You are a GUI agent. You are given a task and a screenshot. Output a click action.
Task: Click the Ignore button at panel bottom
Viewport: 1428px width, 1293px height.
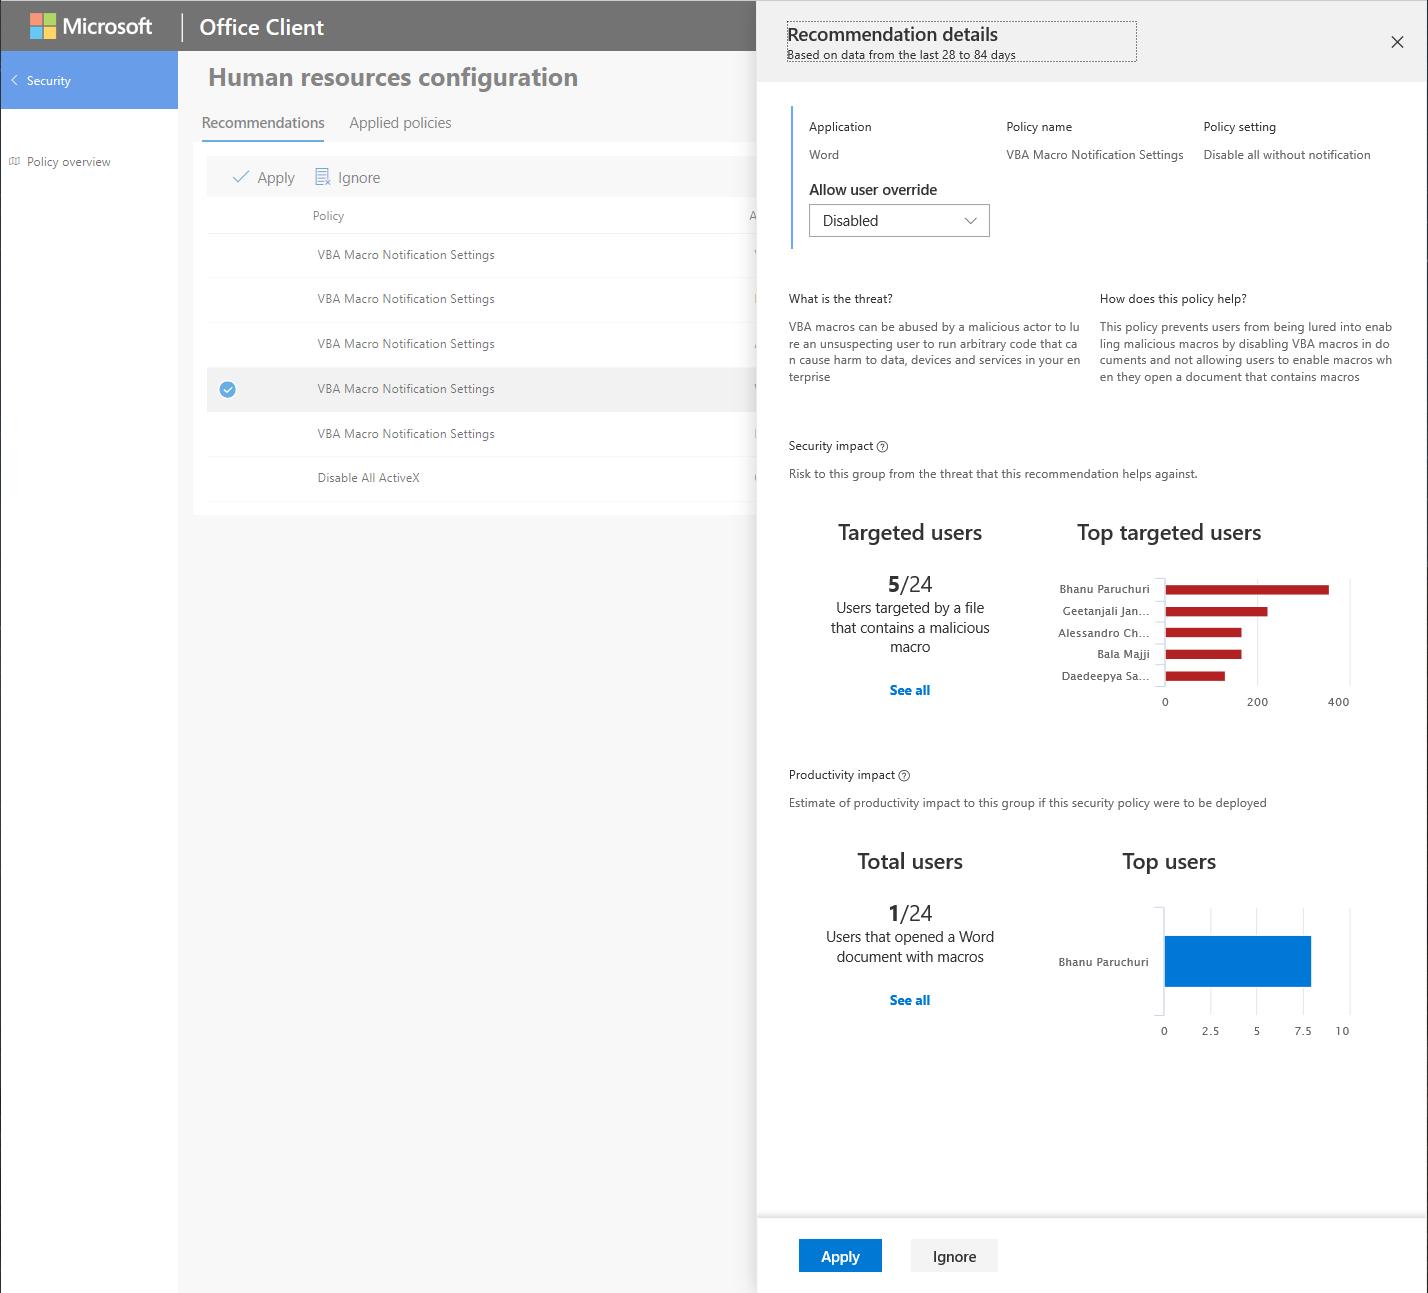pyautogui.click(x=954, y=1256)
